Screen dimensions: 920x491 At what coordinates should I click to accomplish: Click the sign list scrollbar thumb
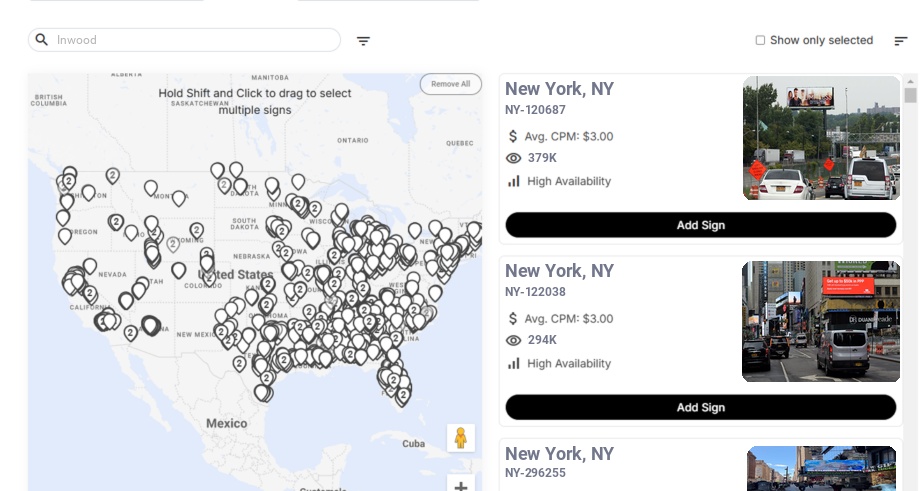click(910, 95)
